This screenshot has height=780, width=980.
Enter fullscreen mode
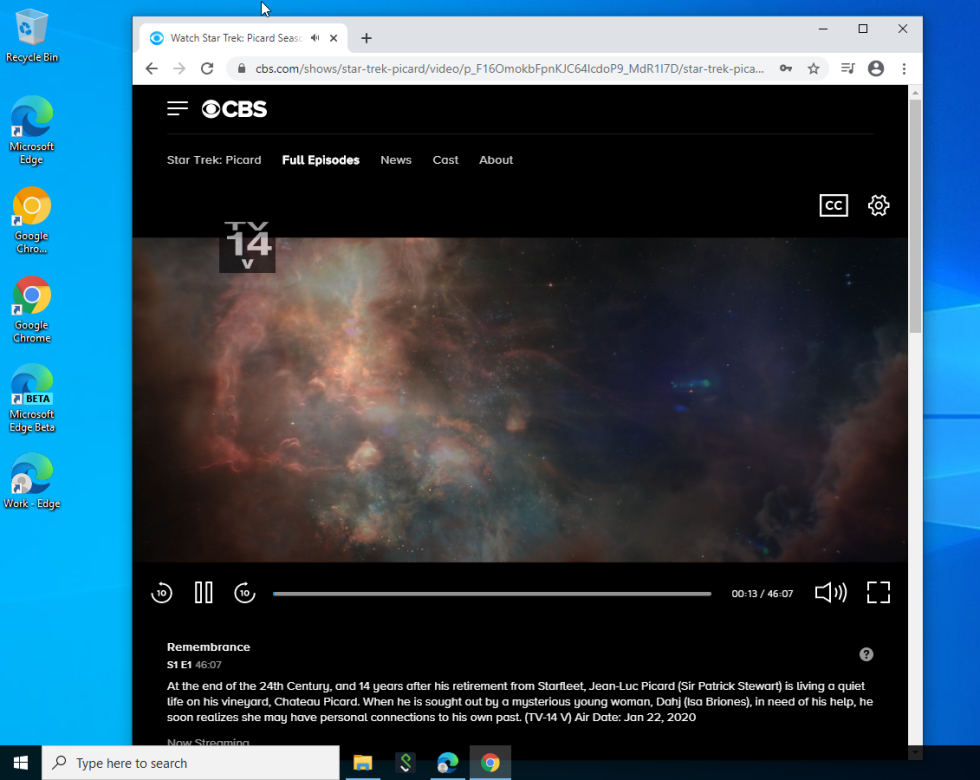(x=878, y=592)
